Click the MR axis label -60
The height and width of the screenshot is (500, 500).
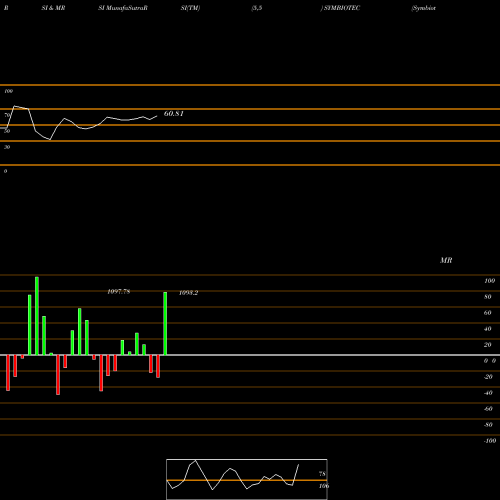click(x=488, y=409)
